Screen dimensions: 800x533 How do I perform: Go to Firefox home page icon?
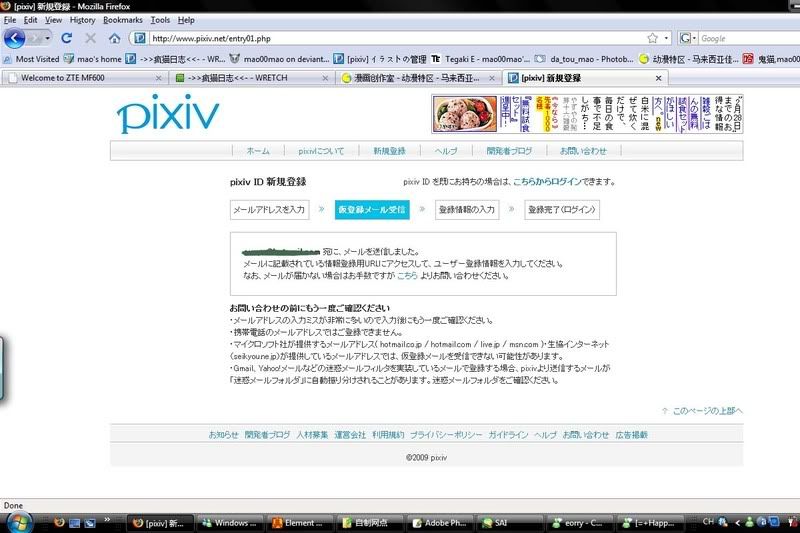[x=114, y=38]
